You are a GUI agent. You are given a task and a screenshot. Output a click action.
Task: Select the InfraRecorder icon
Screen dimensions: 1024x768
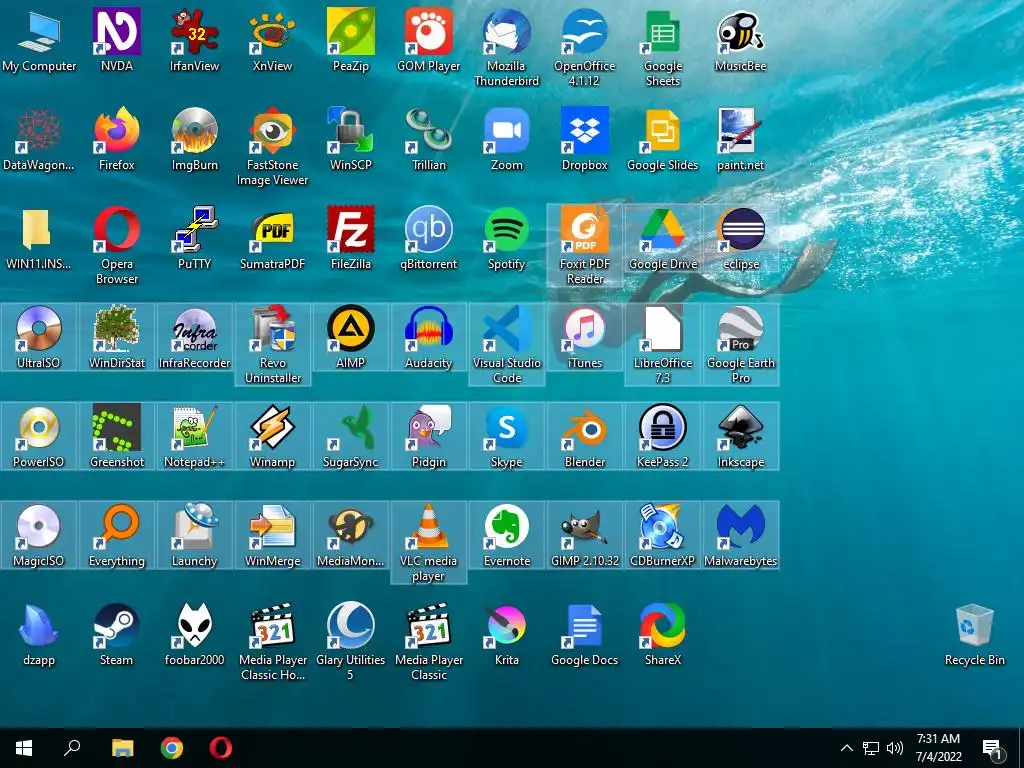coord(195,338)
